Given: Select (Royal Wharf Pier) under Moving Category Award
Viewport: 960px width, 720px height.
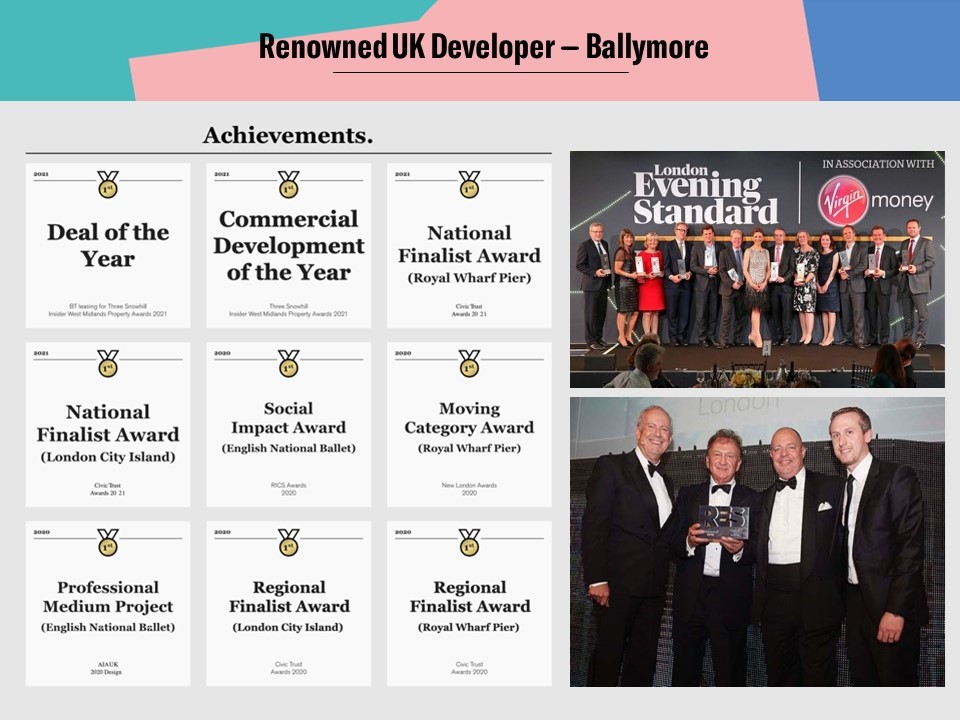Looking at the screenshot, I should click(470, 448).
